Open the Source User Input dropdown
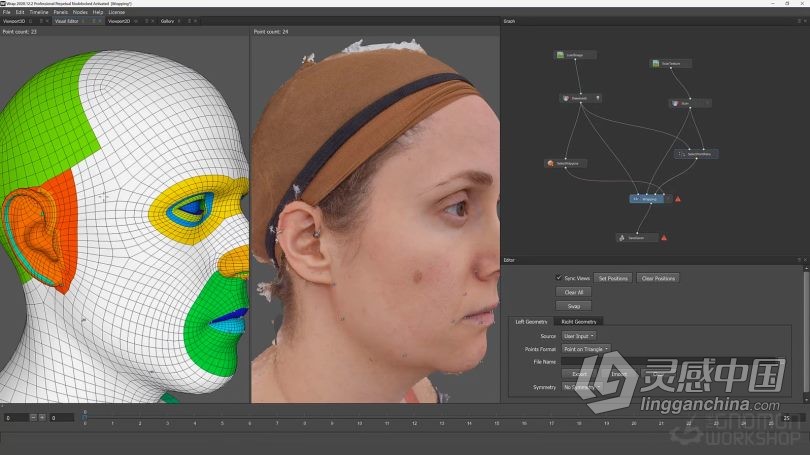810x455 pixels. [x=579, y=336]
